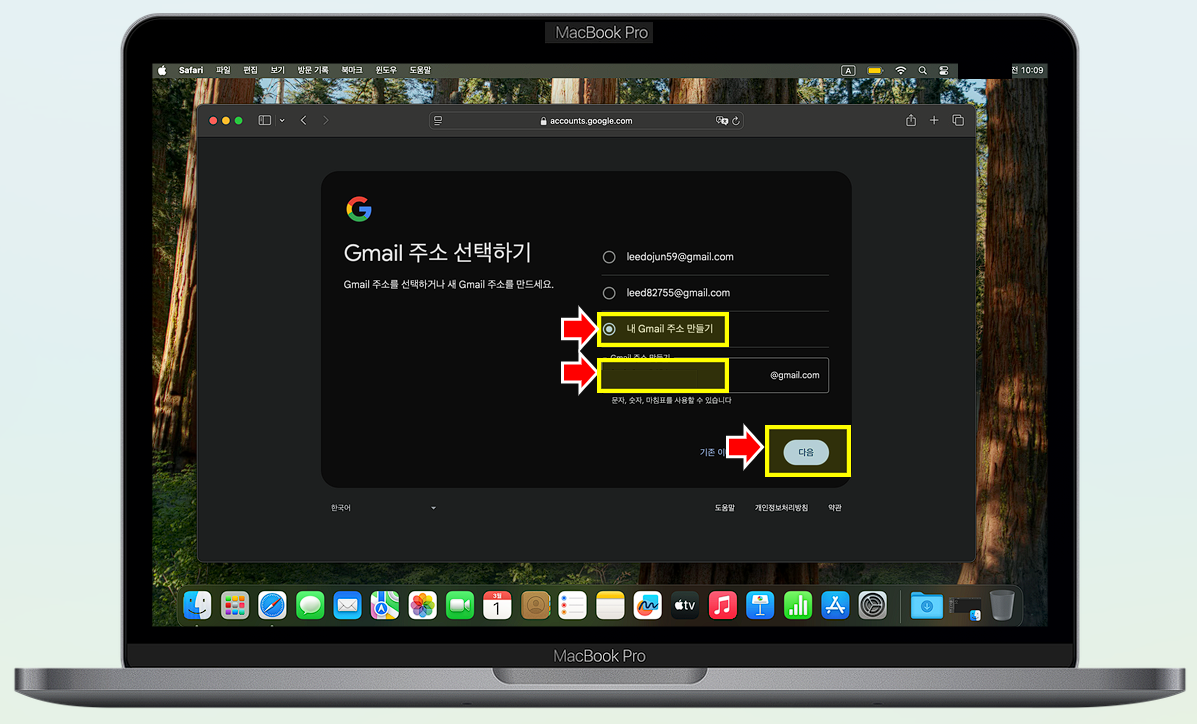Open Maps app in the Dock
The image size is (1197, 724).
[385, 606]
